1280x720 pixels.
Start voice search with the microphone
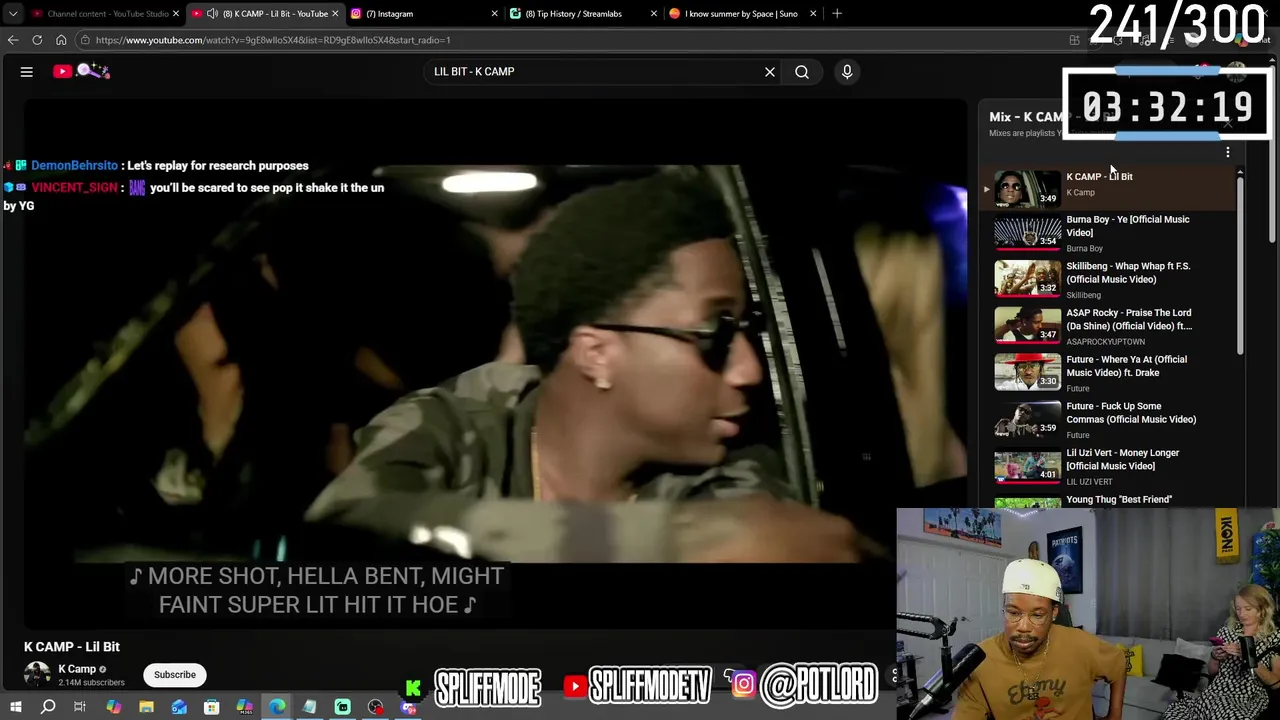click(847, 72)
